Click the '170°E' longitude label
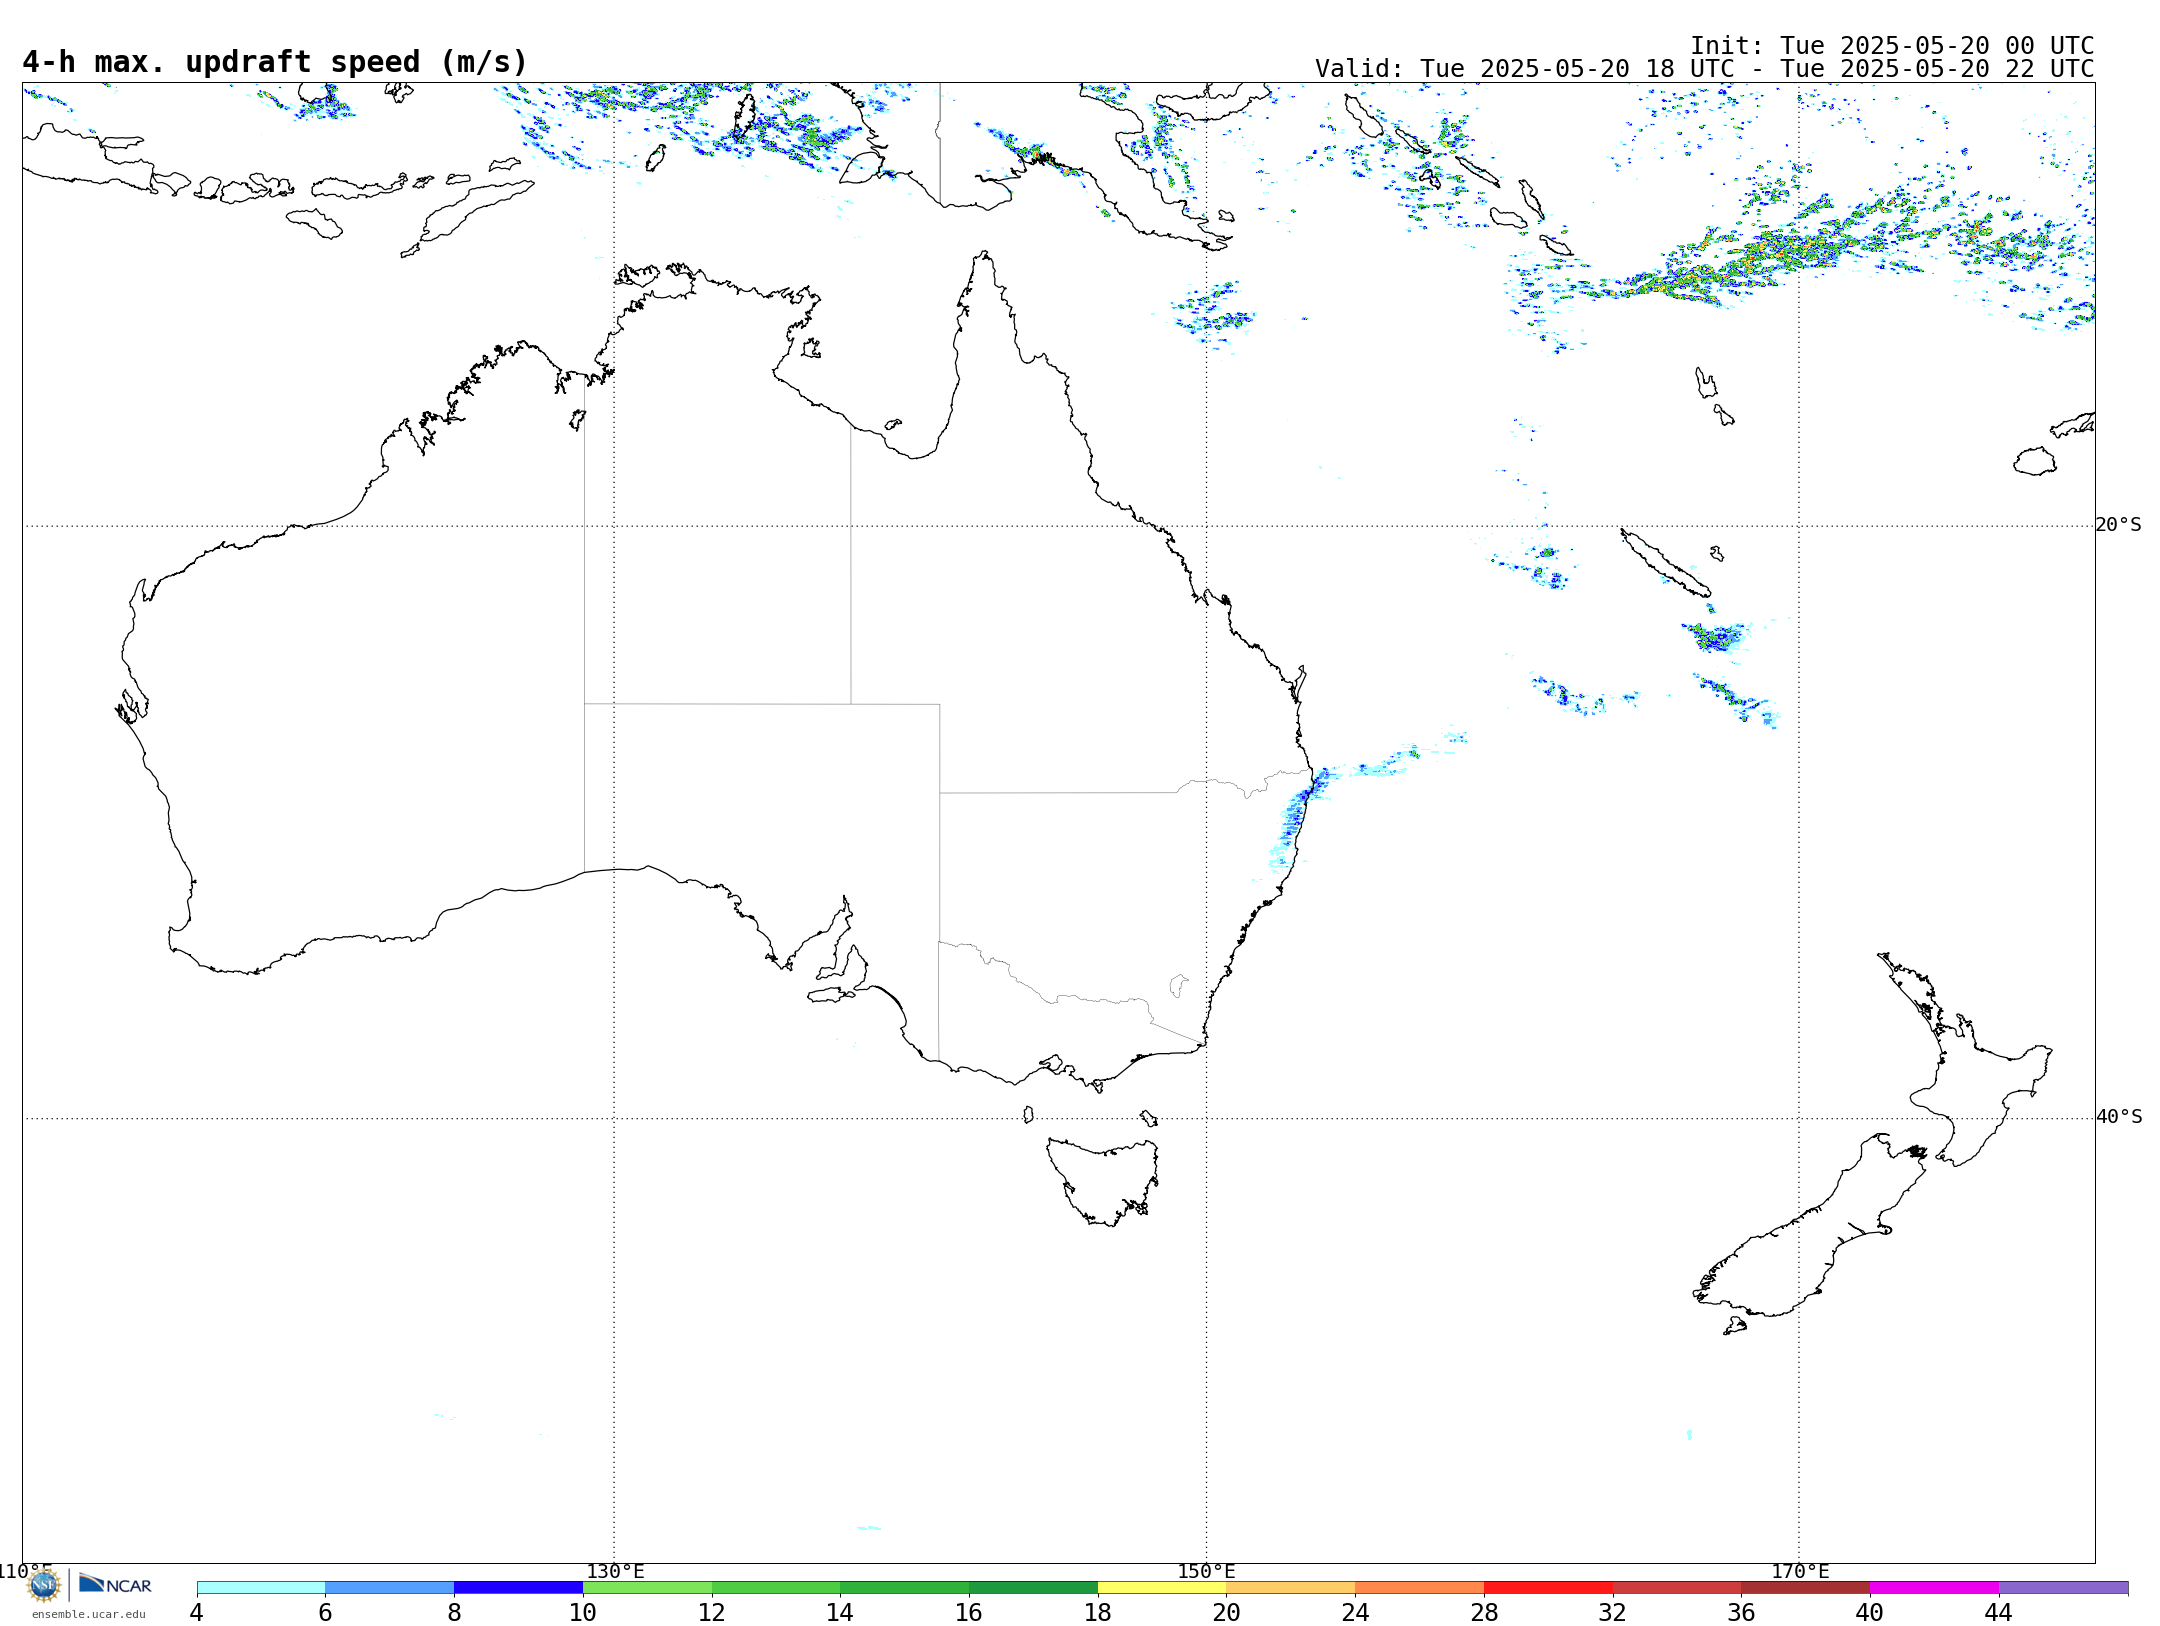Viewport: 2160px width, 1626px height. (x=1800, y=1571)
